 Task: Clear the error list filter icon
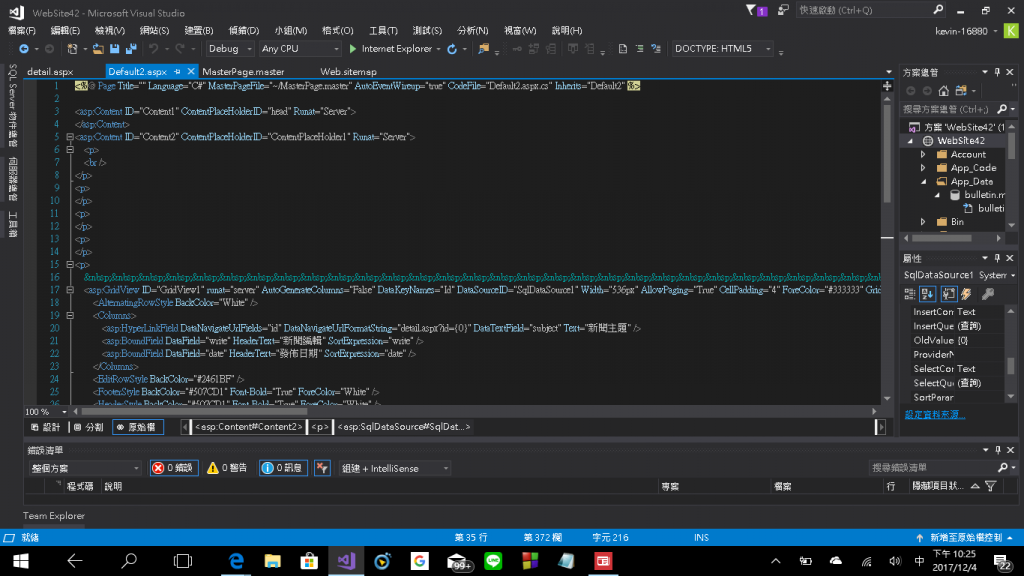(322, 468)
